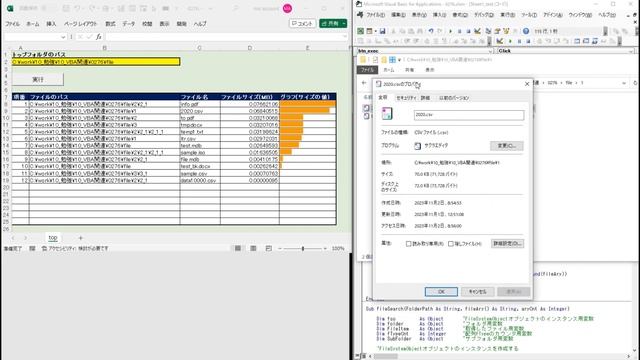
Task: Open the btn_exec object dropdown in VBA editor
Action: [490, 51]
